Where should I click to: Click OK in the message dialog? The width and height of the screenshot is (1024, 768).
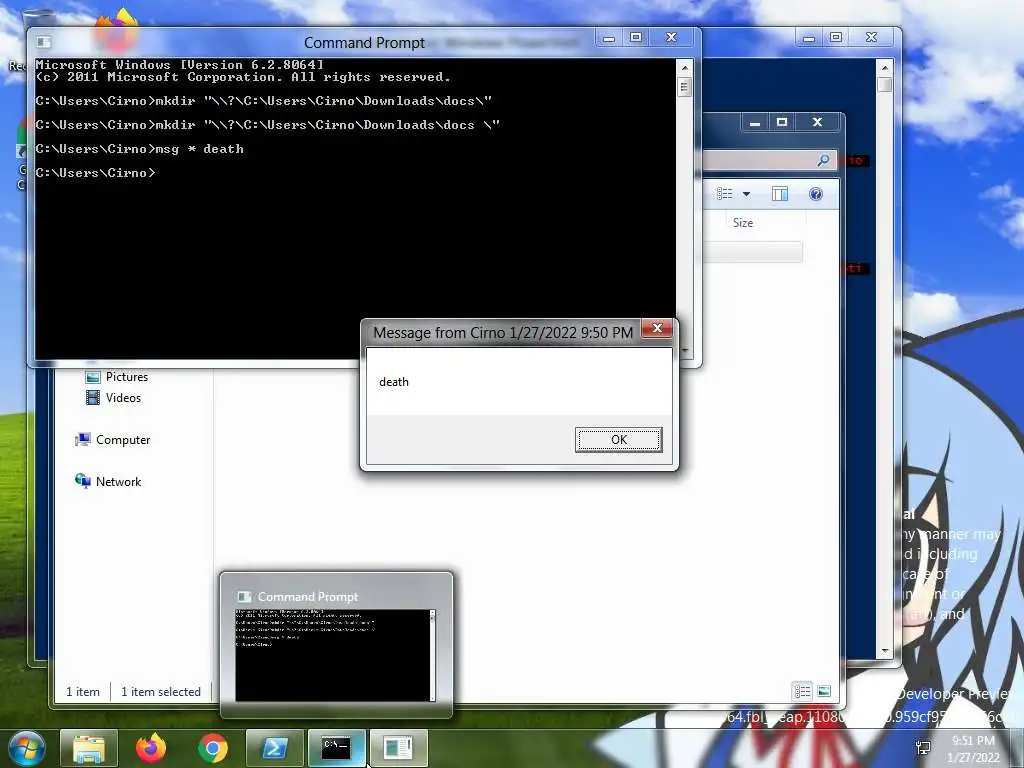tap(618, 440)
